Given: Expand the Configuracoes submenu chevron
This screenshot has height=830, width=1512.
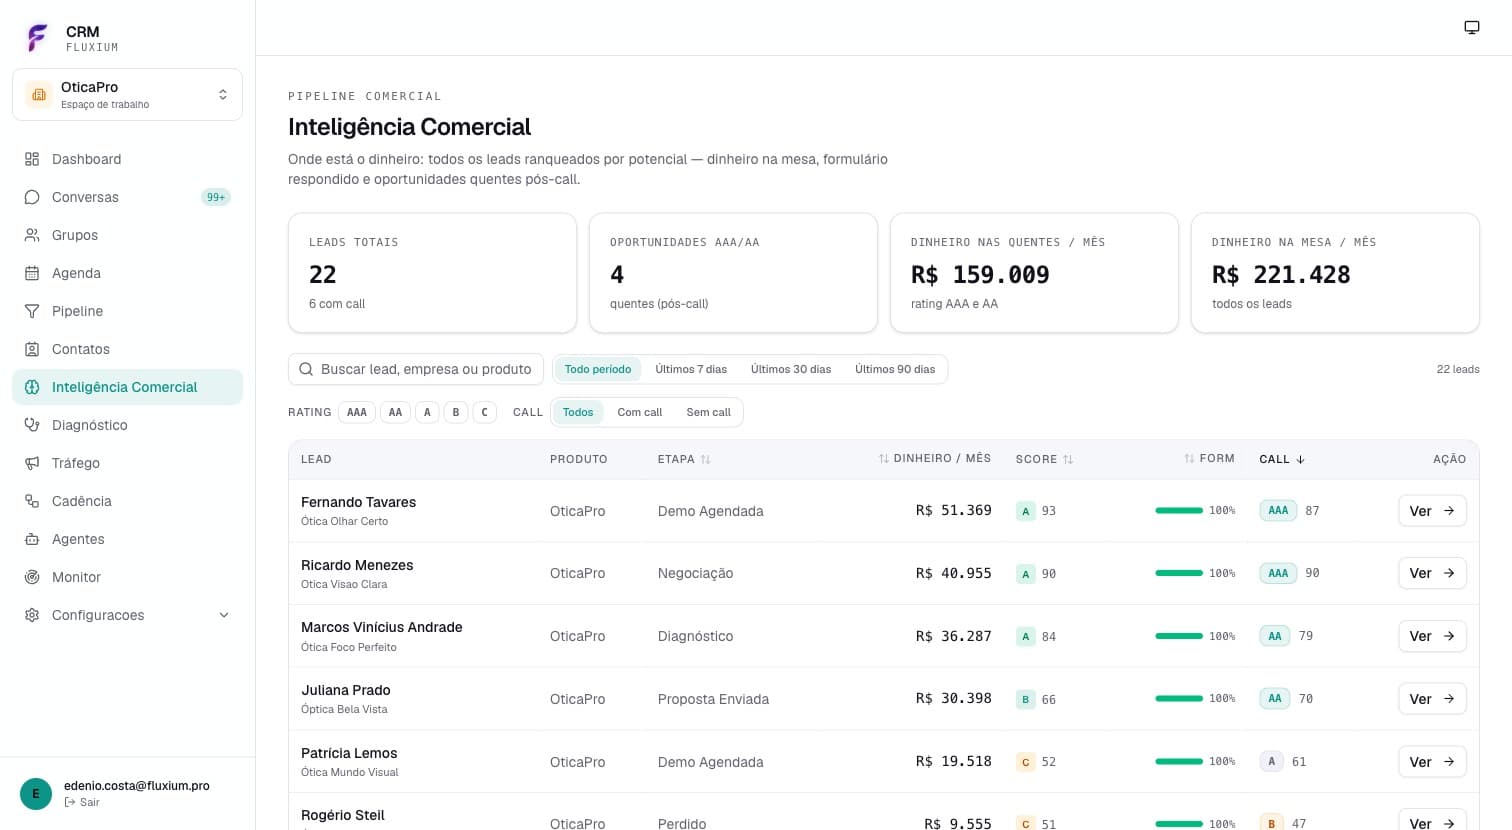Looking at the screenshot, I should (224, 615).
